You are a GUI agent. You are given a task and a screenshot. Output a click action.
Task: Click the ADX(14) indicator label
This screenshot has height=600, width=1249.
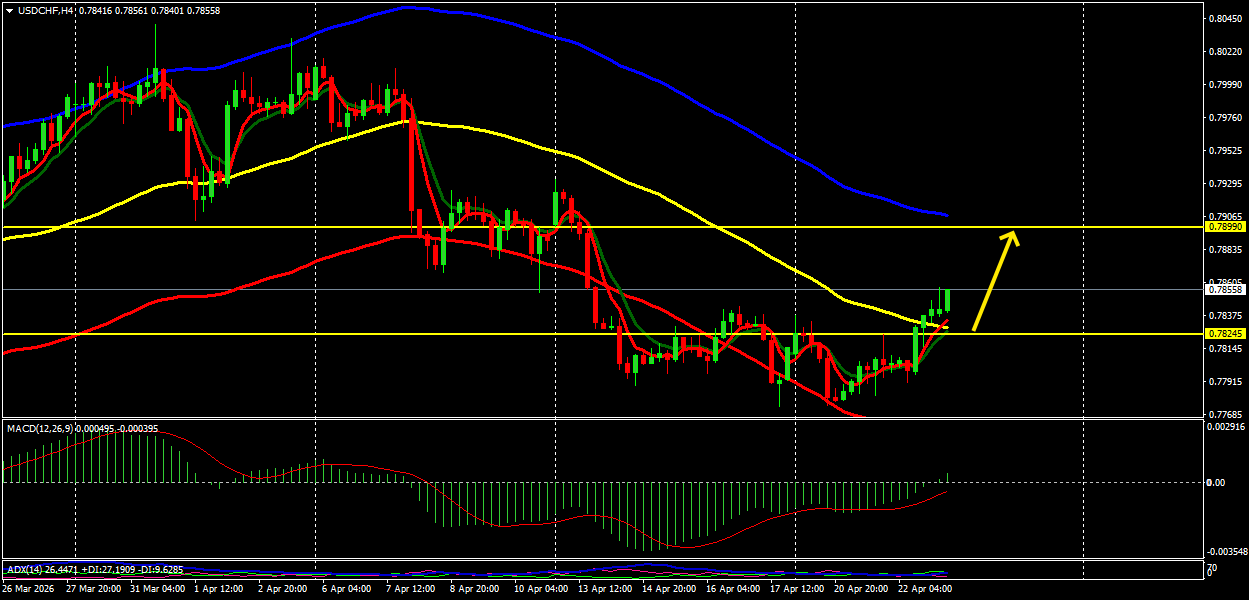[x=20, y=569]
